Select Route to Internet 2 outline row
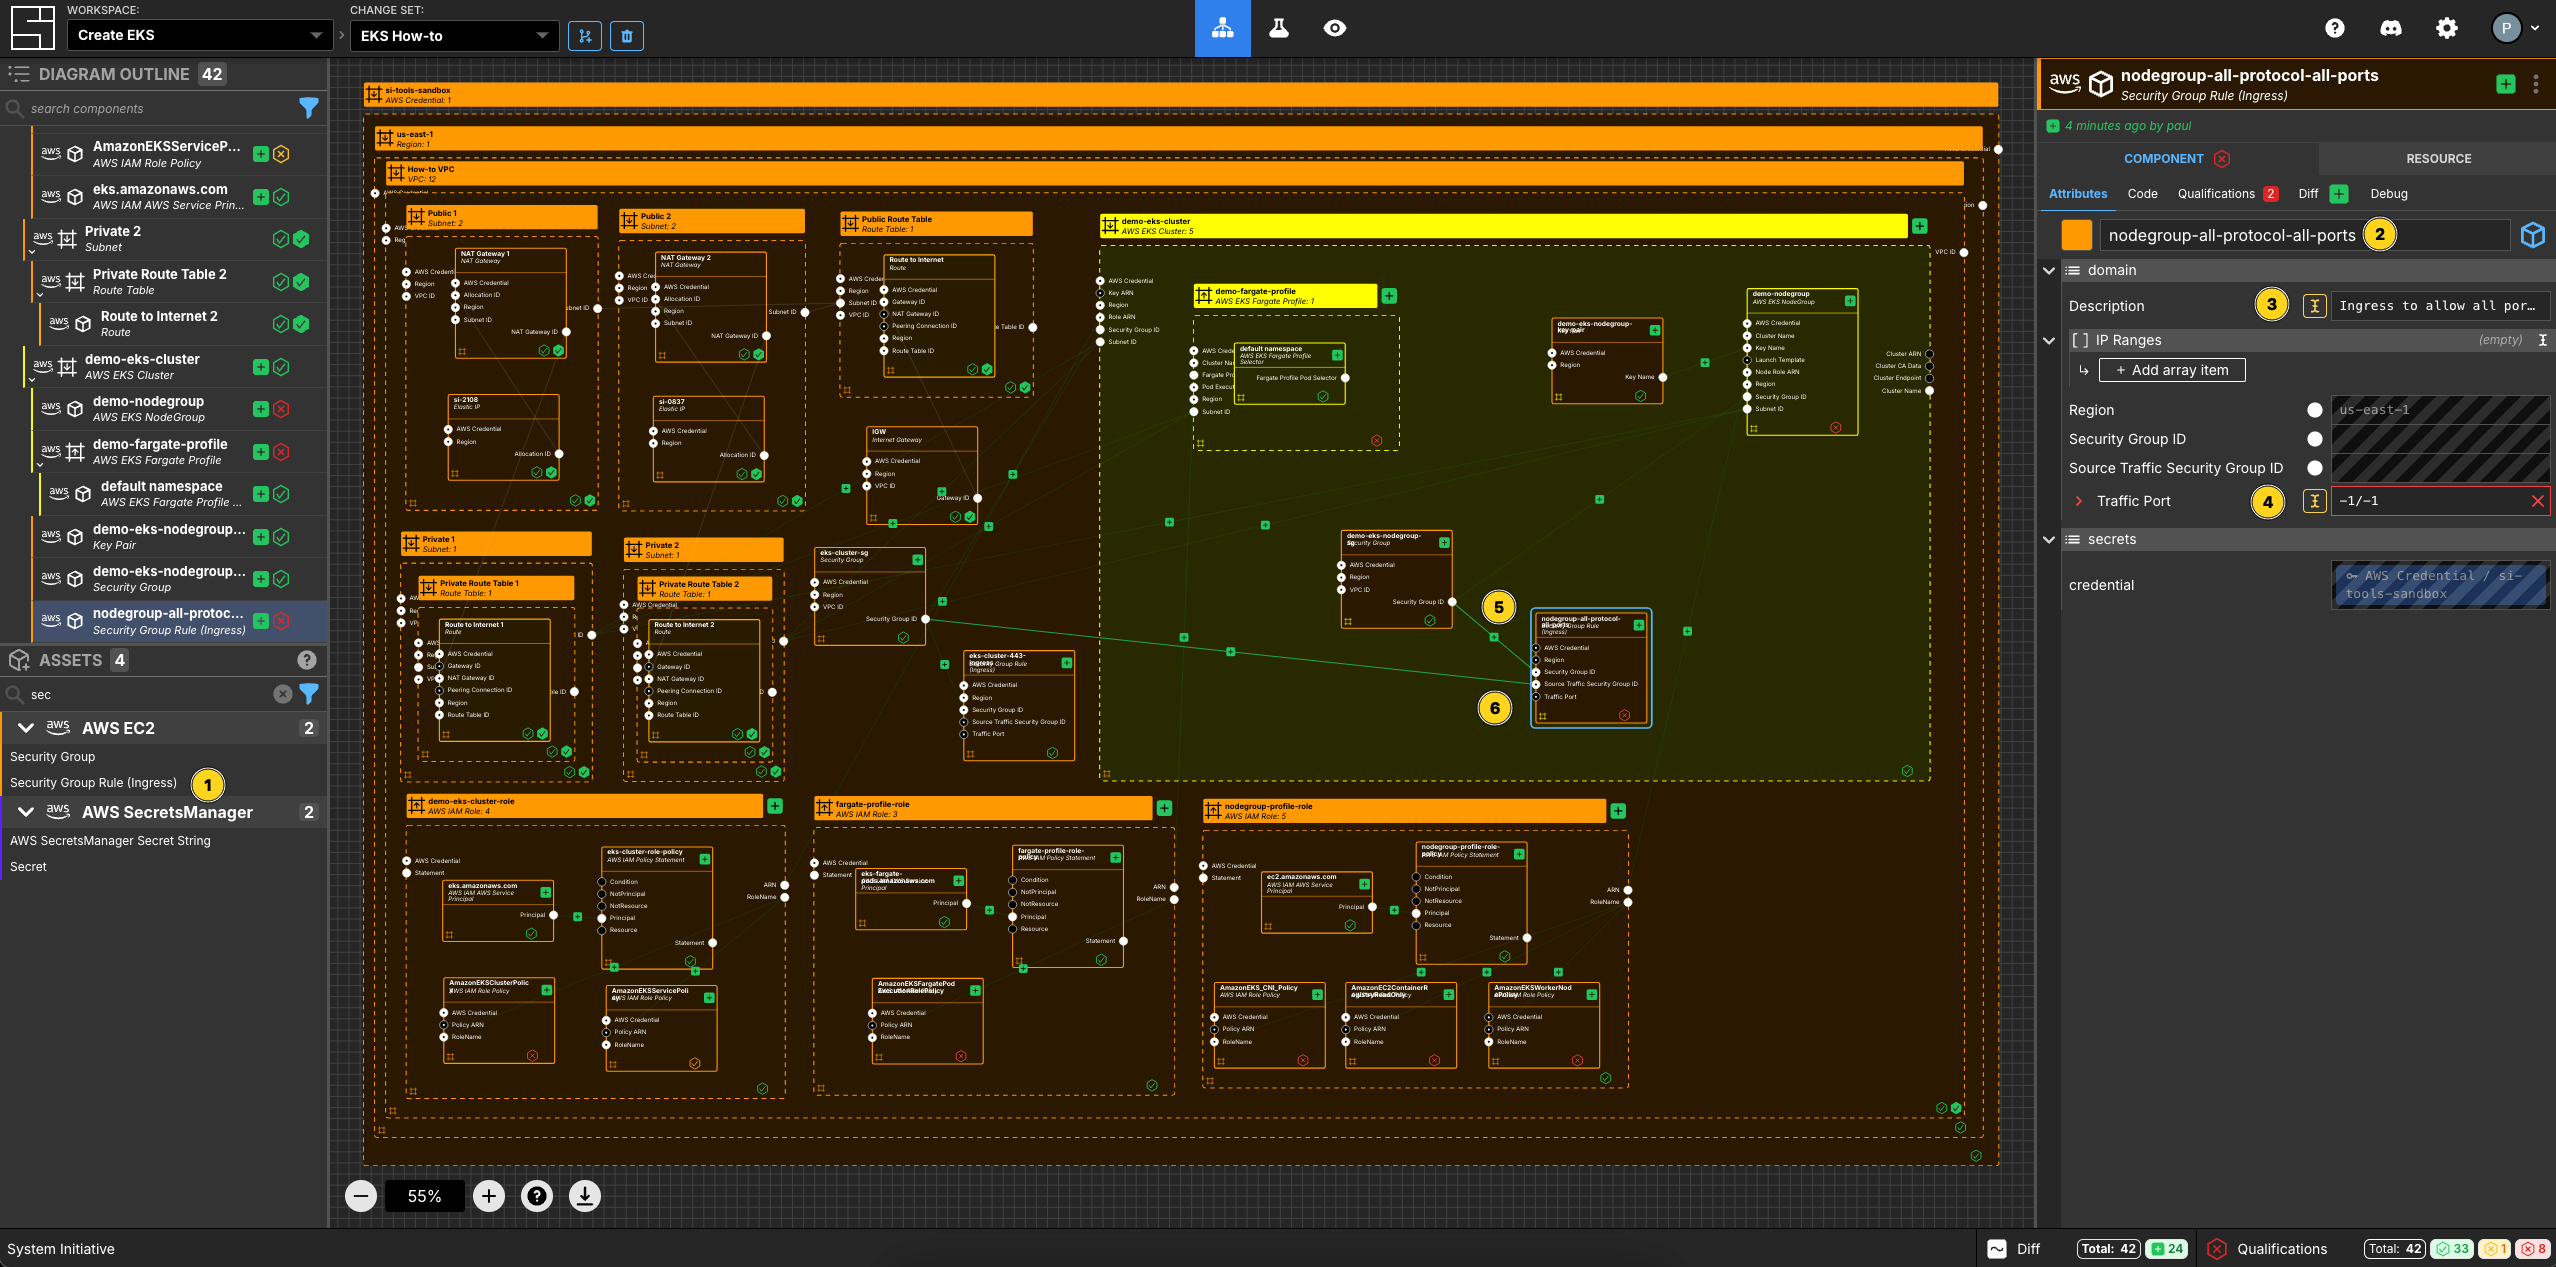 [x=186, y=324]
